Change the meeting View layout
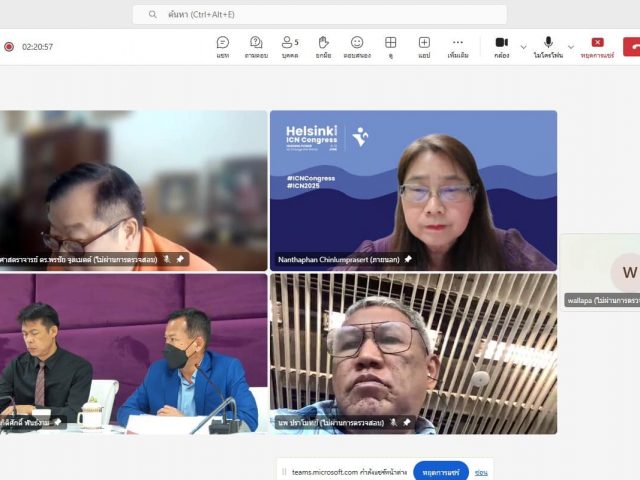640x480 pixels. (391, 47)
